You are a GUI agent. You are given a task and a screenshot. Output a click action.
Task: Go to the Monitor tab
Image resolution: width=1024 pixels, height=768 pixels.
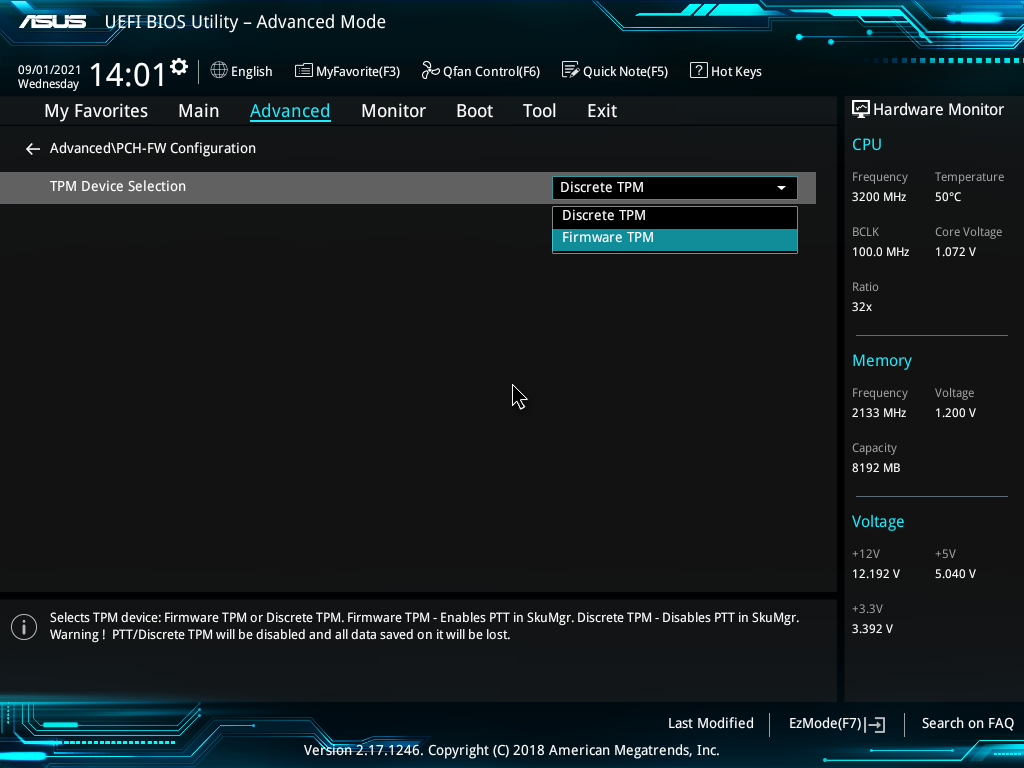[x=393, y=110]
